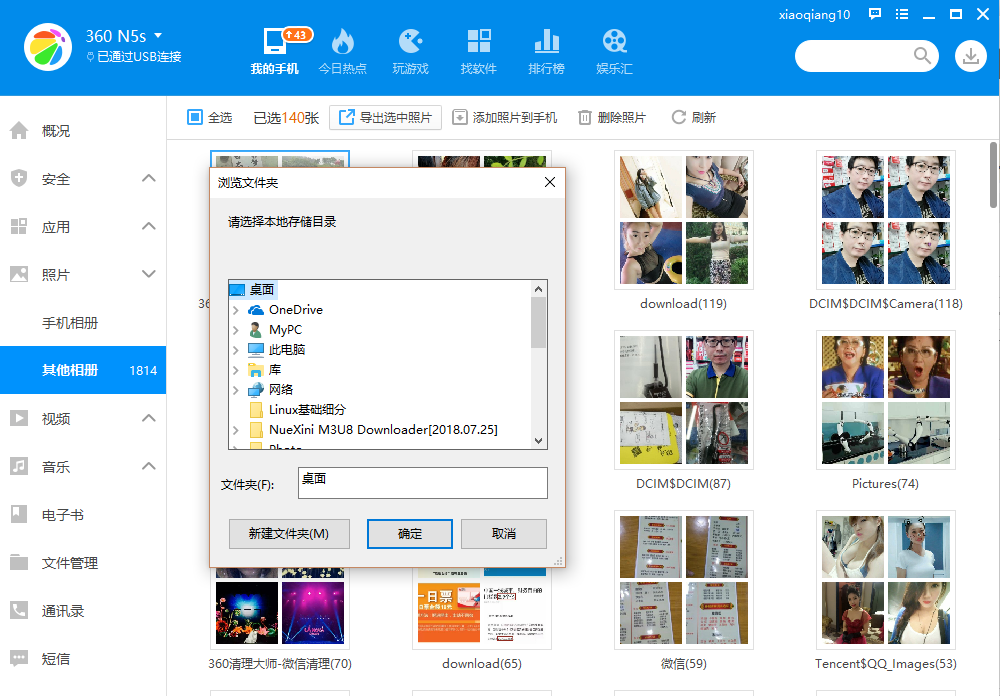This screenshot has height=696, width=1000.
Task: Select 网络 in folder tree
Action: coord(281,390)
